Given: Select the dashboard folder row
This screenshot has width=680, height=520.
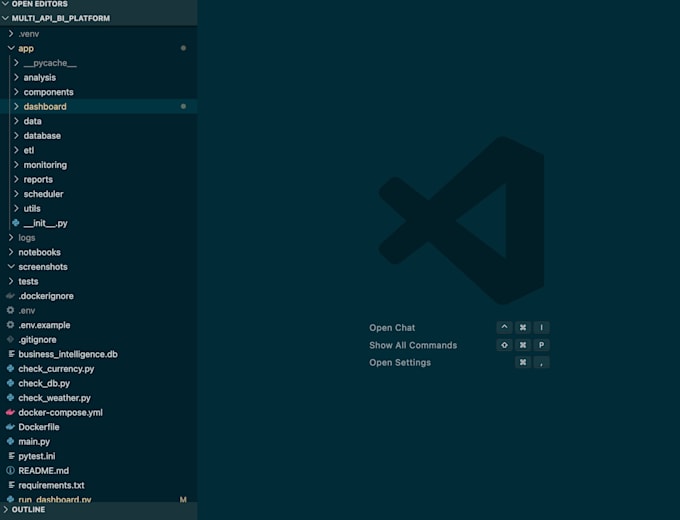Looking at the screenshot, I should (x=98, y=106).
